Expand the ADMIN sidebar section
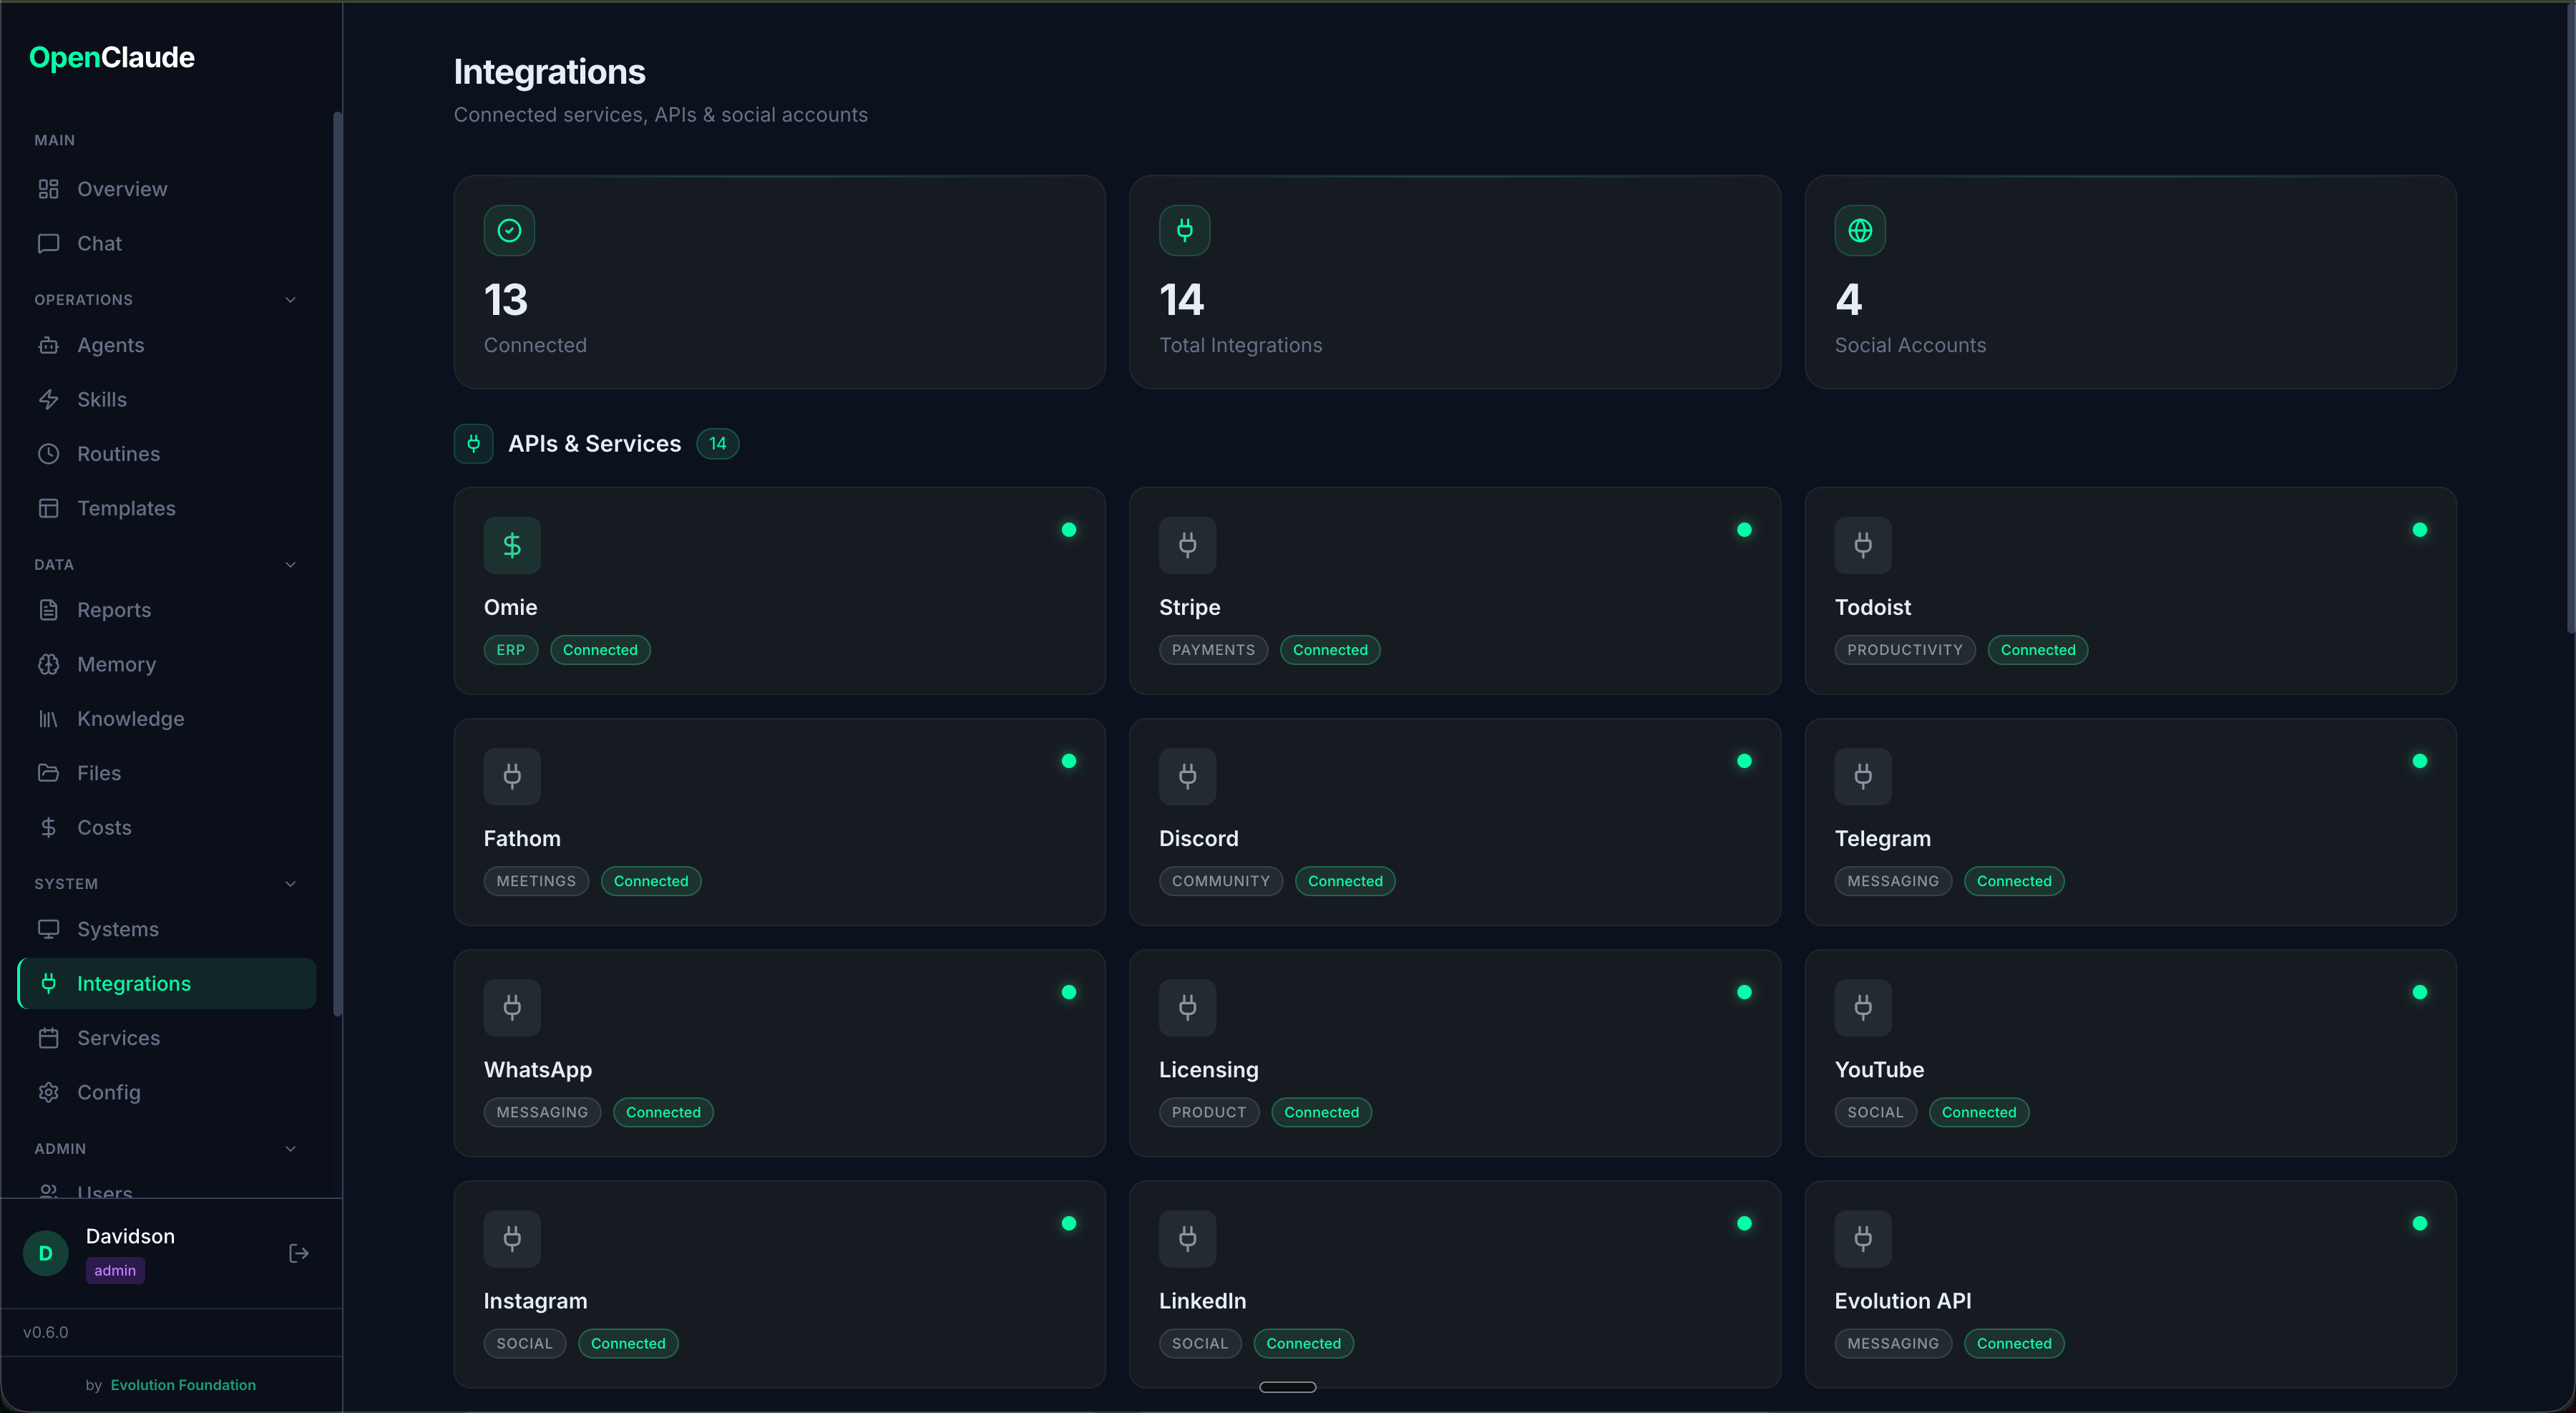 coord(290,1148)
